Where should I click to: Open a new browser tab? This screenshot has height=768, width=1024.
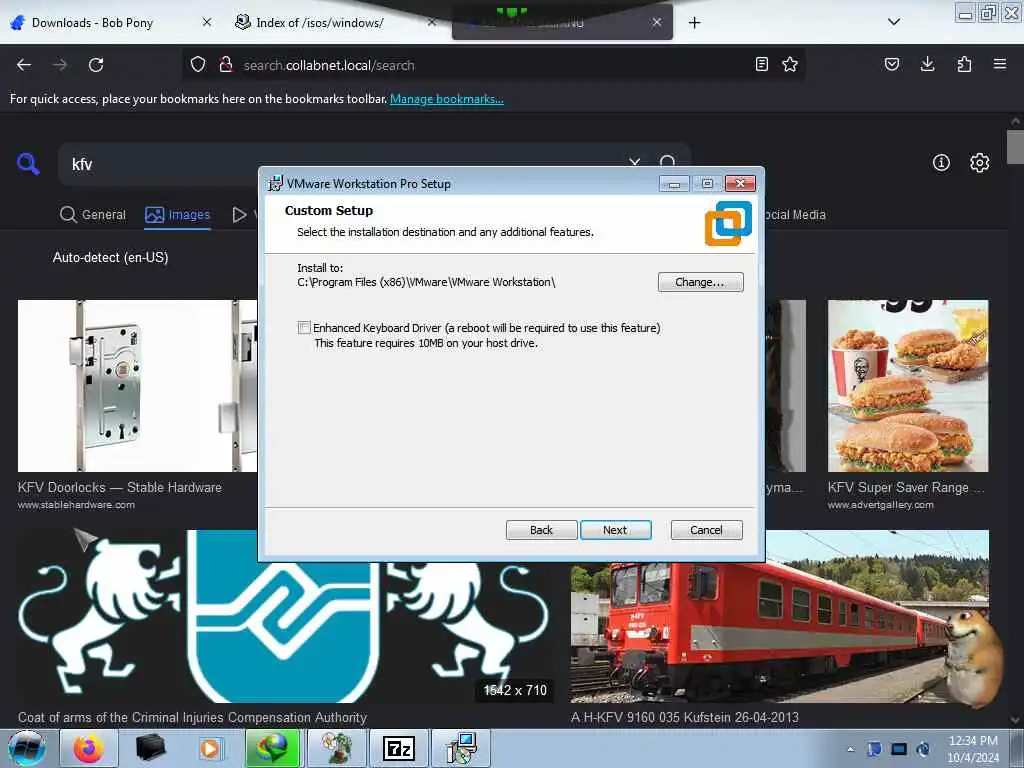click(x=694, y=23)
